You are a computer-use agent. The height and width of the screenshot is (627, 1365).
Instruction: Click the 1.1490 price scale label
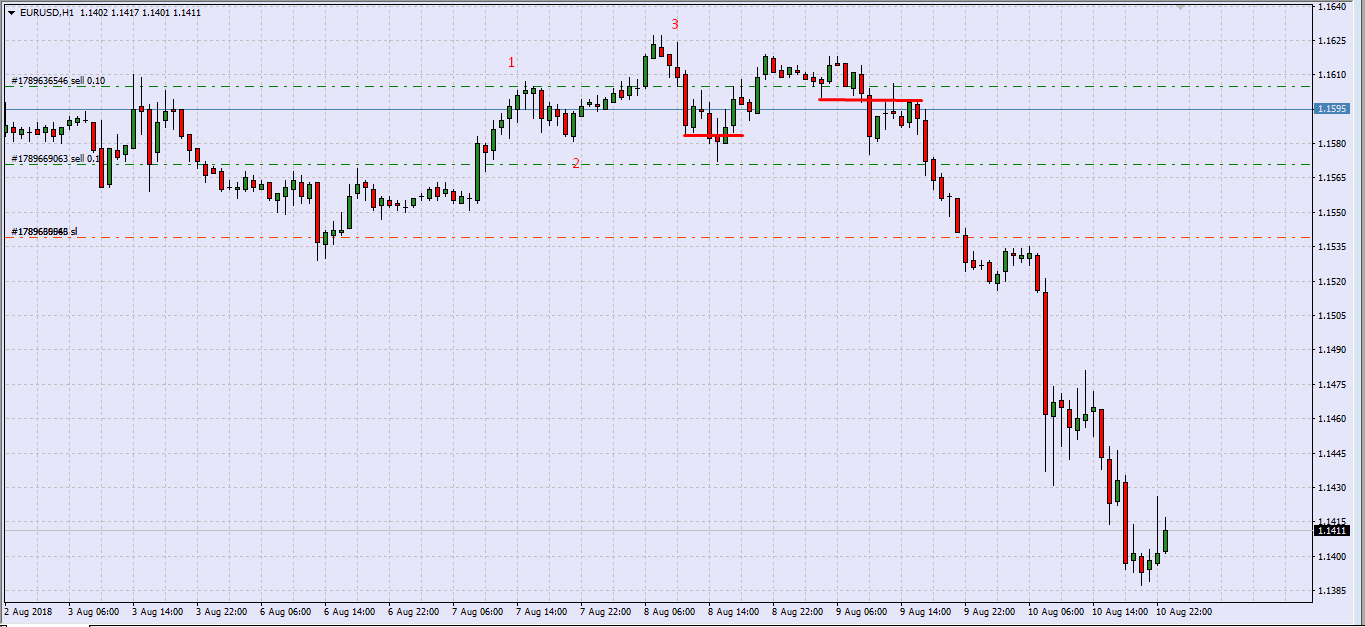(x=1331, y=350)
